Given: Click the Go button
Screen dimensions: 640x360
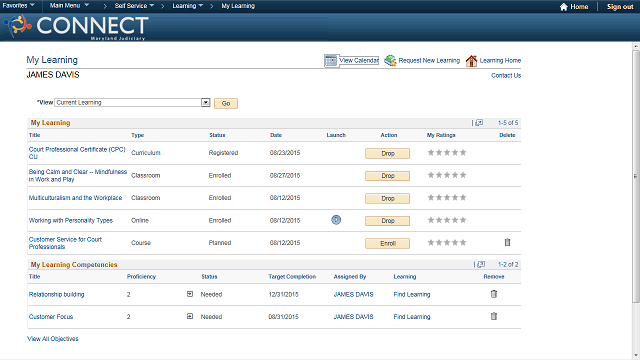Looking at the screenshot, I should click(226, 103).
